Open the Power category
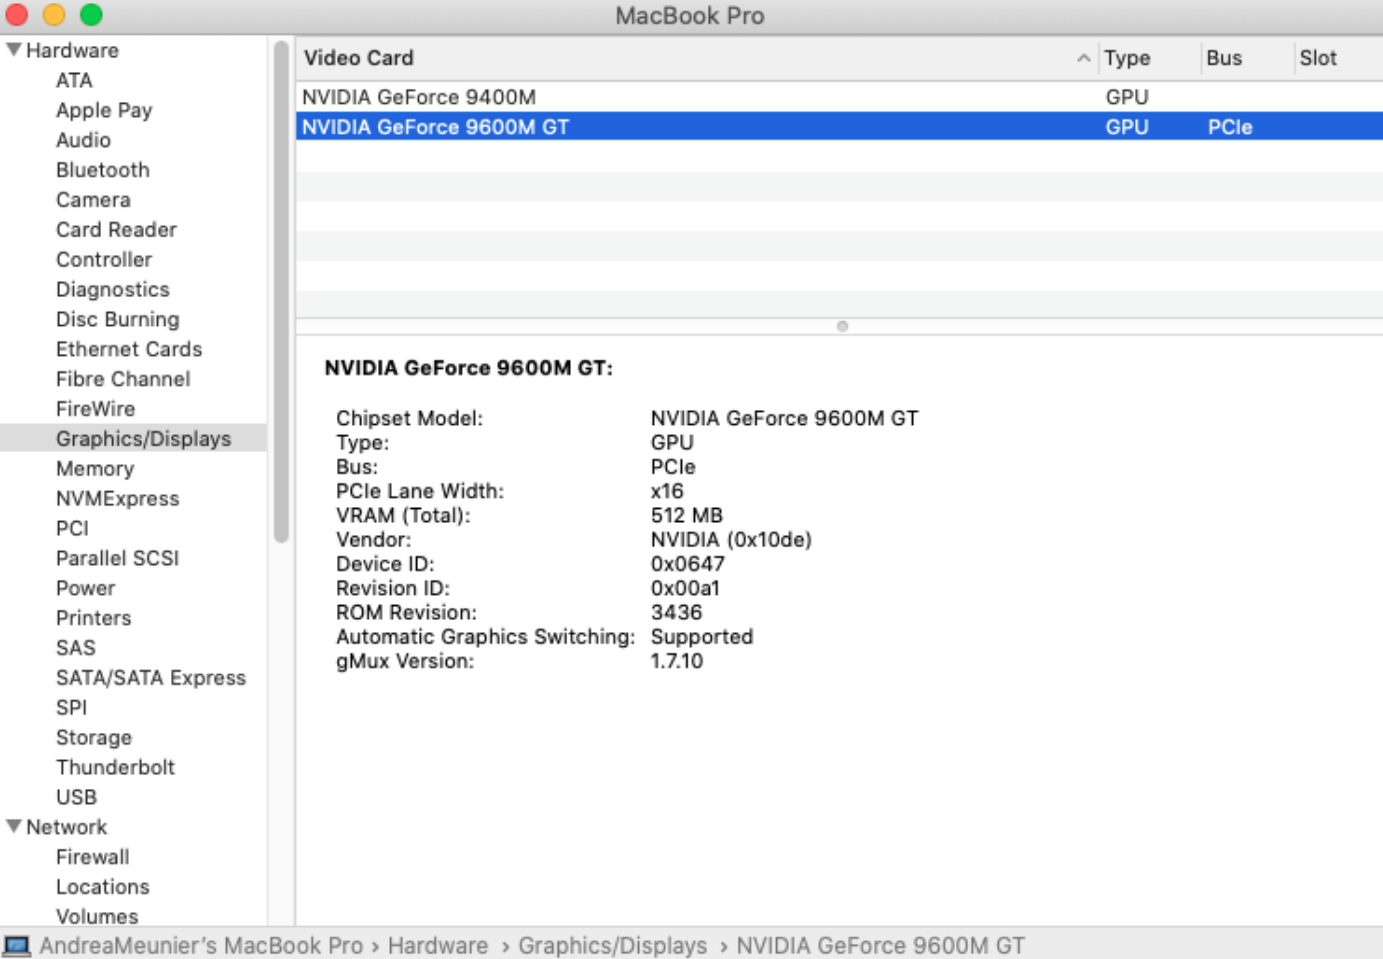 point(85,588)
